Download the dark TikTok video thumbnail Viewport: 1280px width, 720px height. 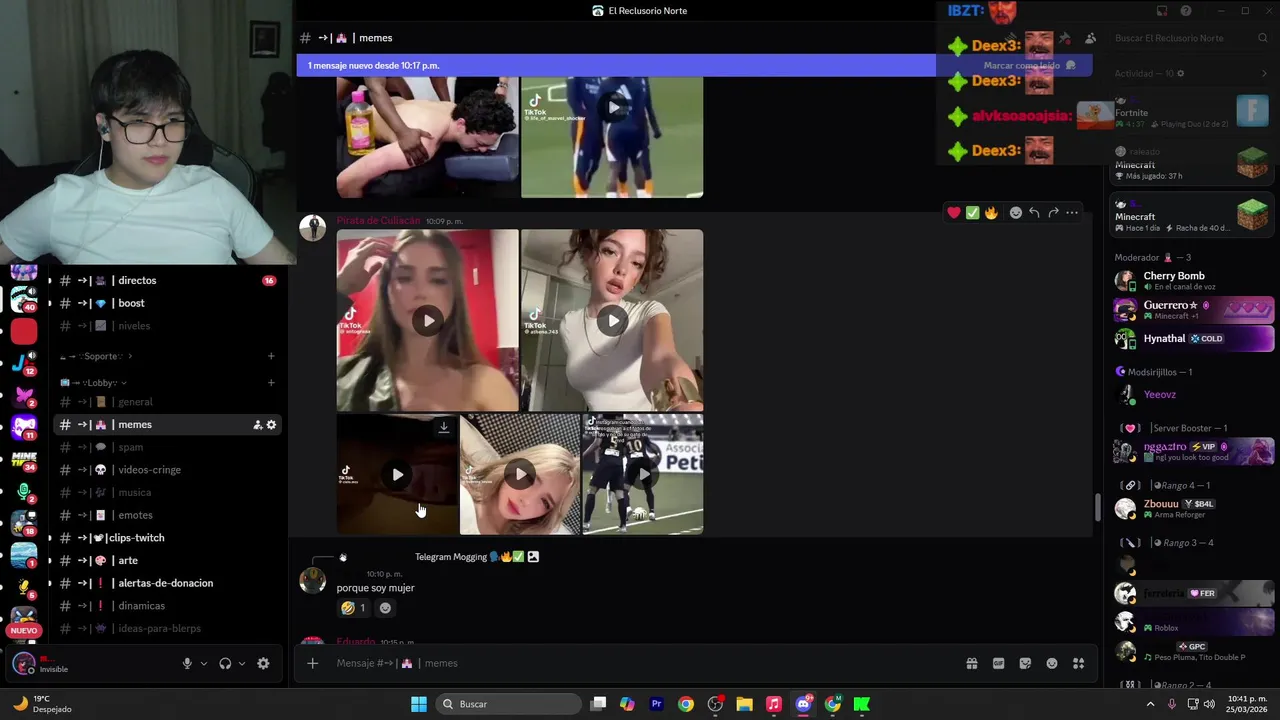(444, 427)
